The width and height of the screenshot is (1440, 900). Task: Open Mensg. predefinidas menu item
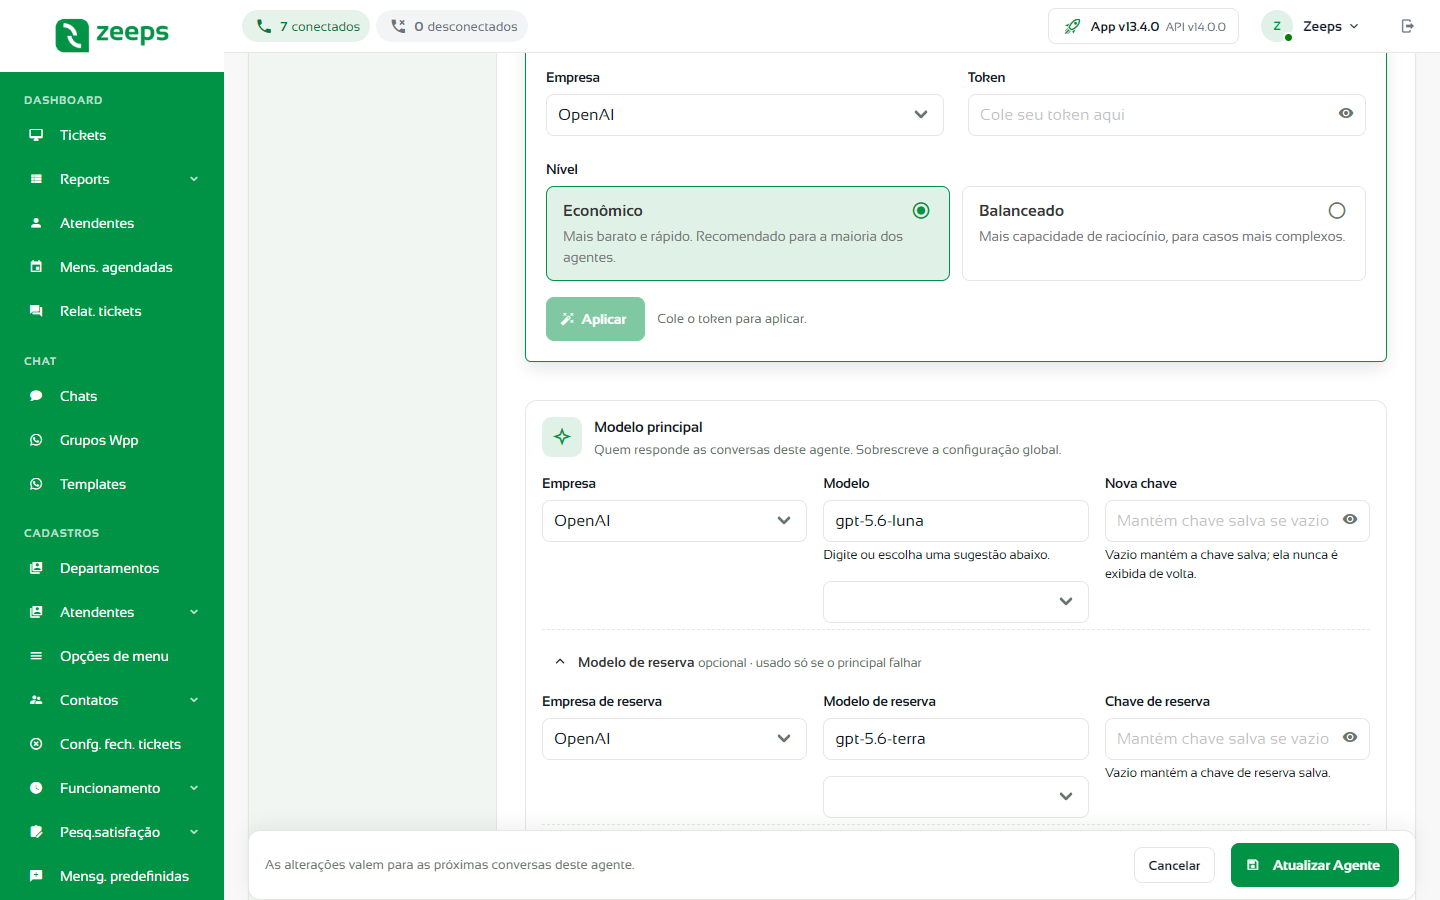[x=112, y=876]
